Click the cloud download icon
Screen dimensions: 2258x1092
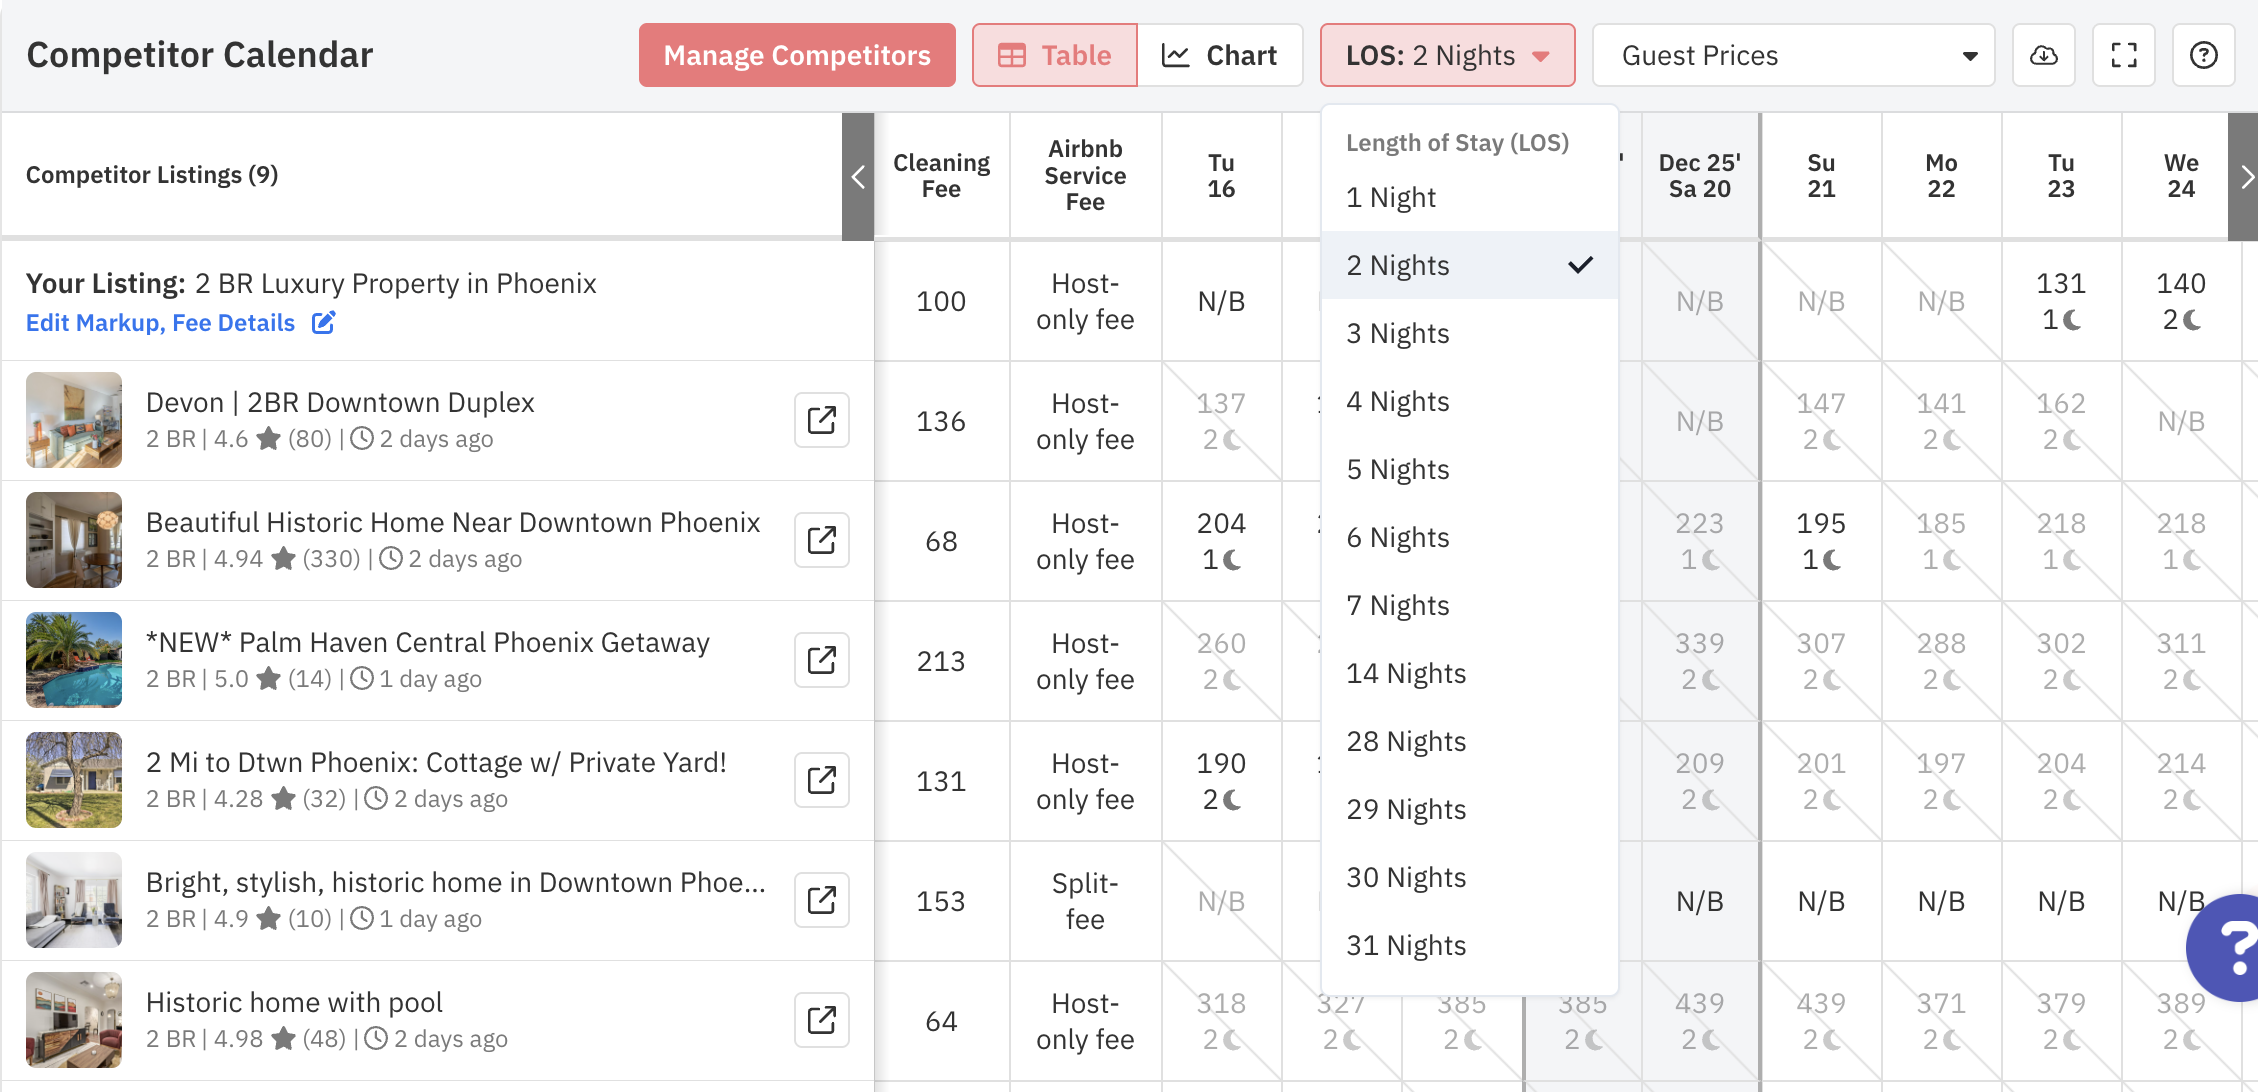[x=2043, y=55]
